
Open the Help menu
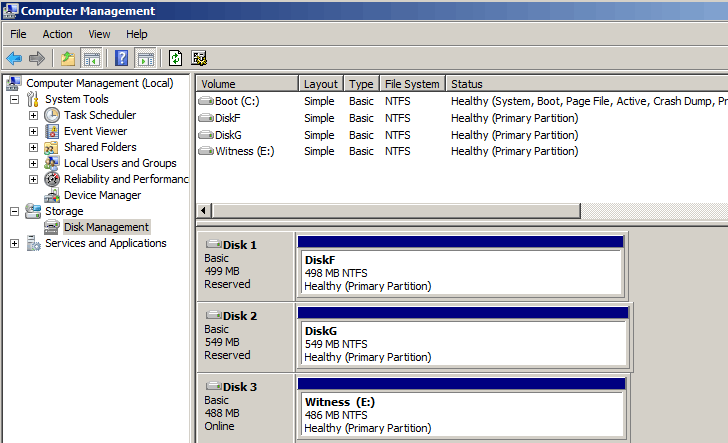tap(136, 34)
